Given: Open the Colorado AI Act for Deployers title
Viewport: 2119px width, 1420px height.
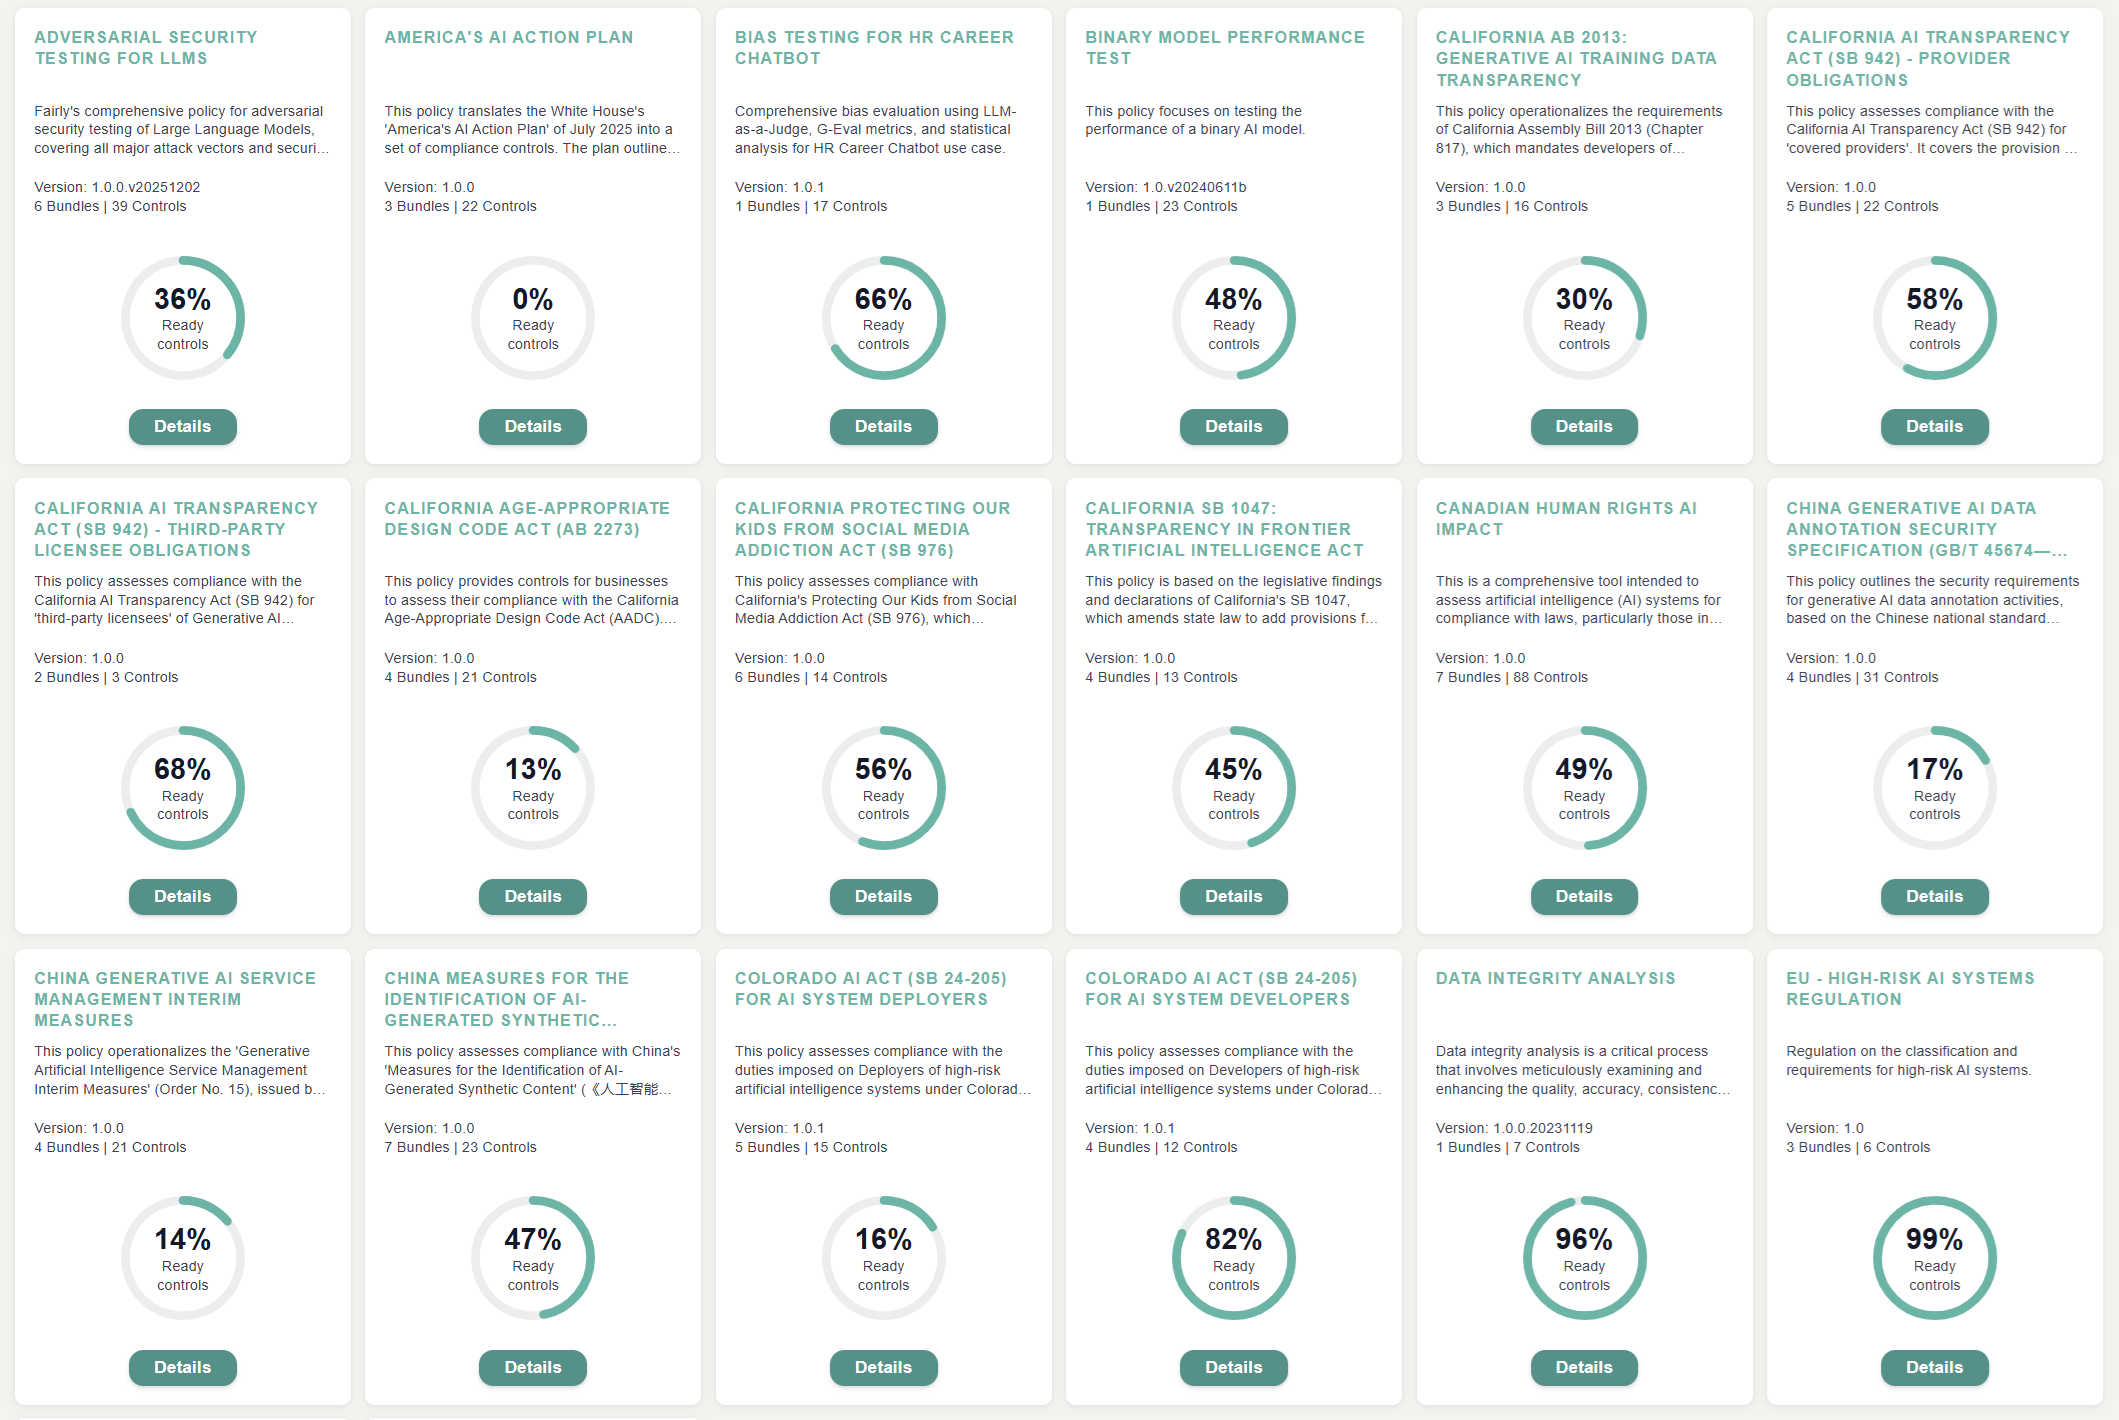Looking at the screenshot, I should click(870, 988).
